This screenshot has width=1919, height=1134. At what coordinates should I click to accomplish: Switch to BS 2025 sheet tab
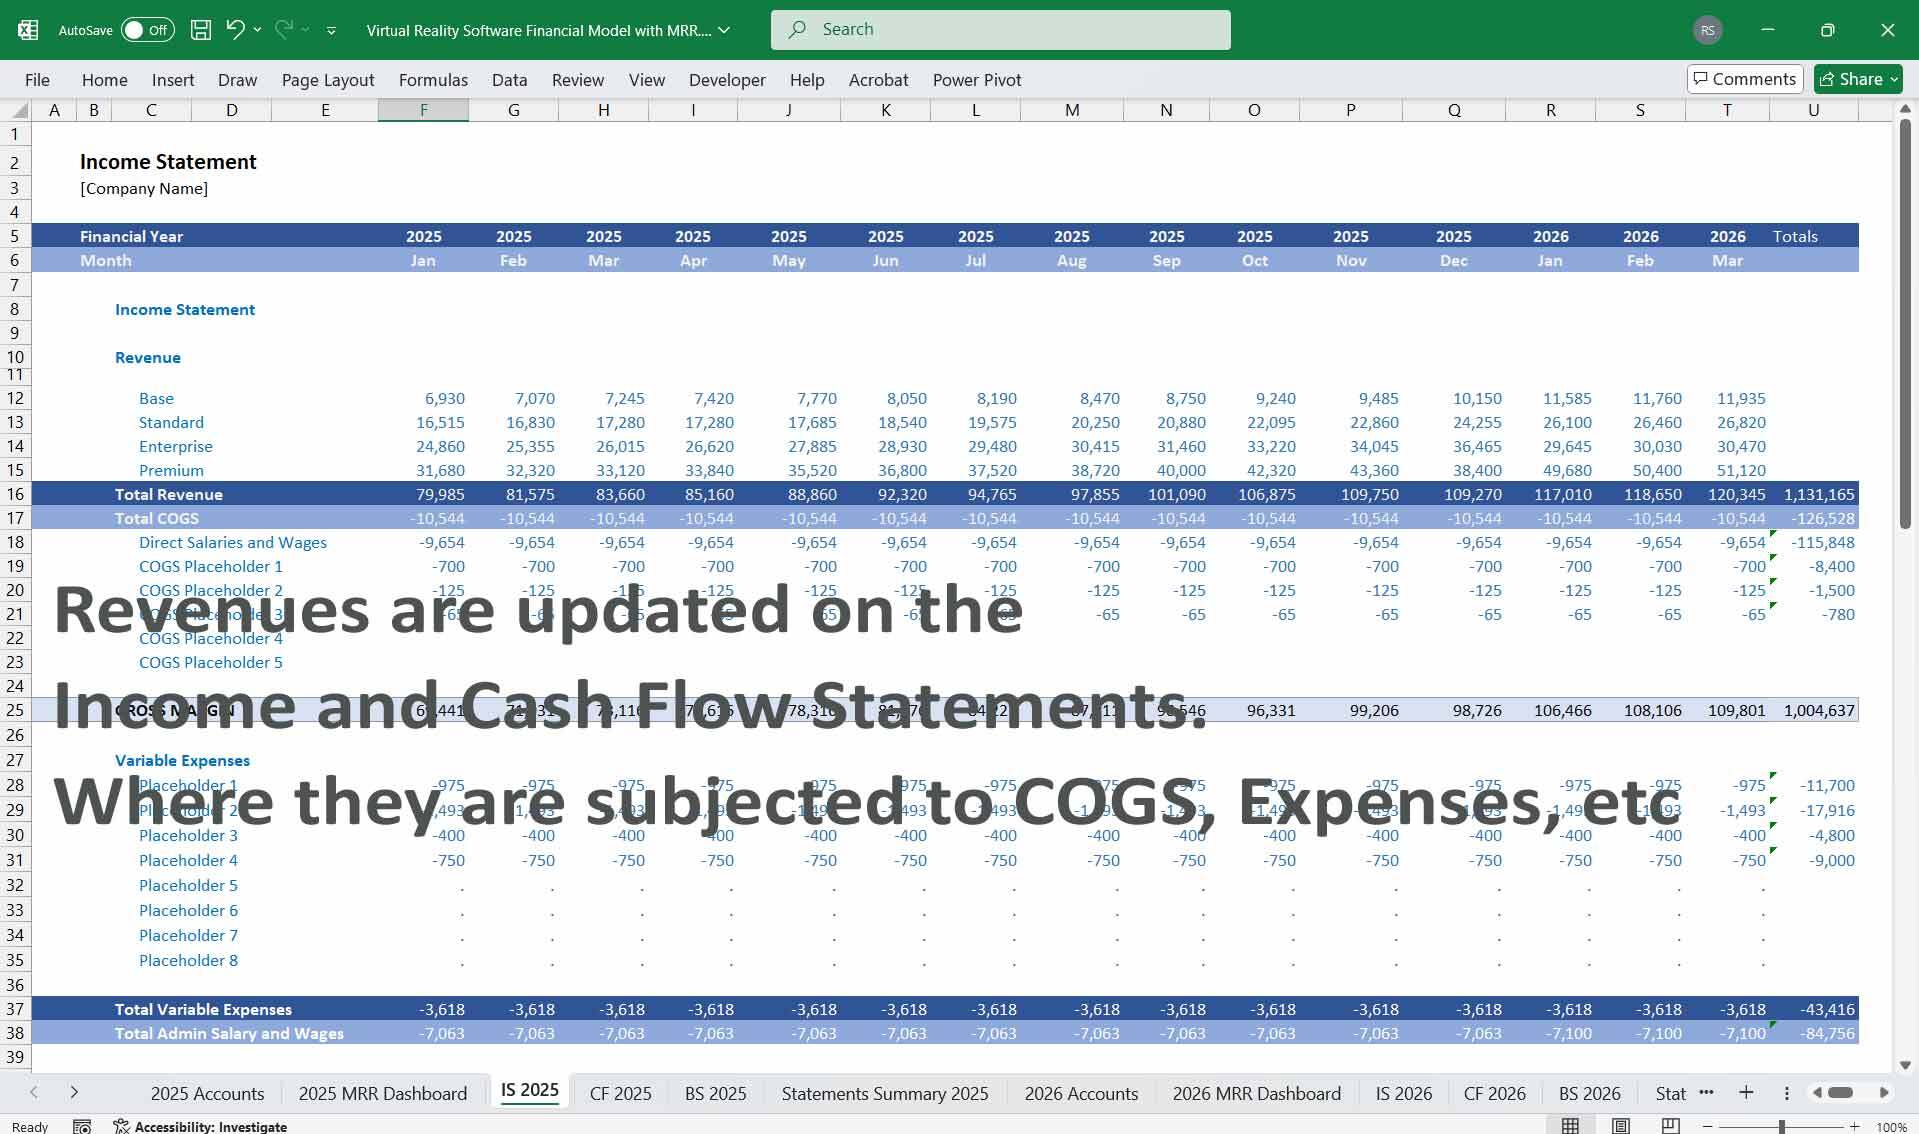(715, 1093)
